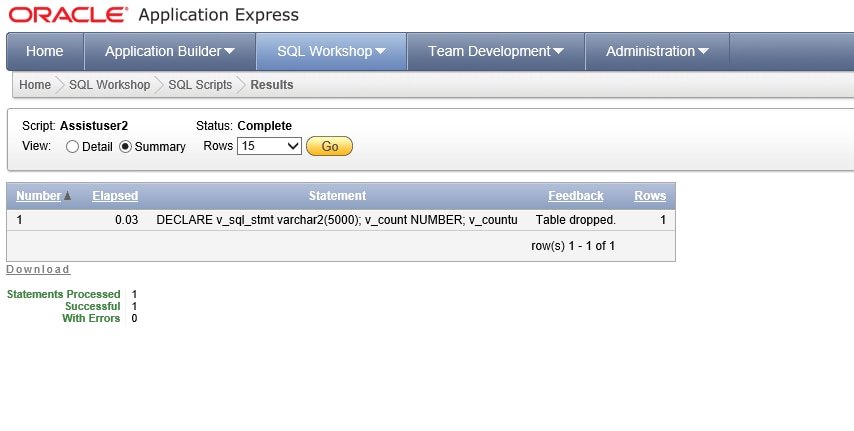Click the Statement column header
Viewport: 854px width, 431px height.
(337, 196)
